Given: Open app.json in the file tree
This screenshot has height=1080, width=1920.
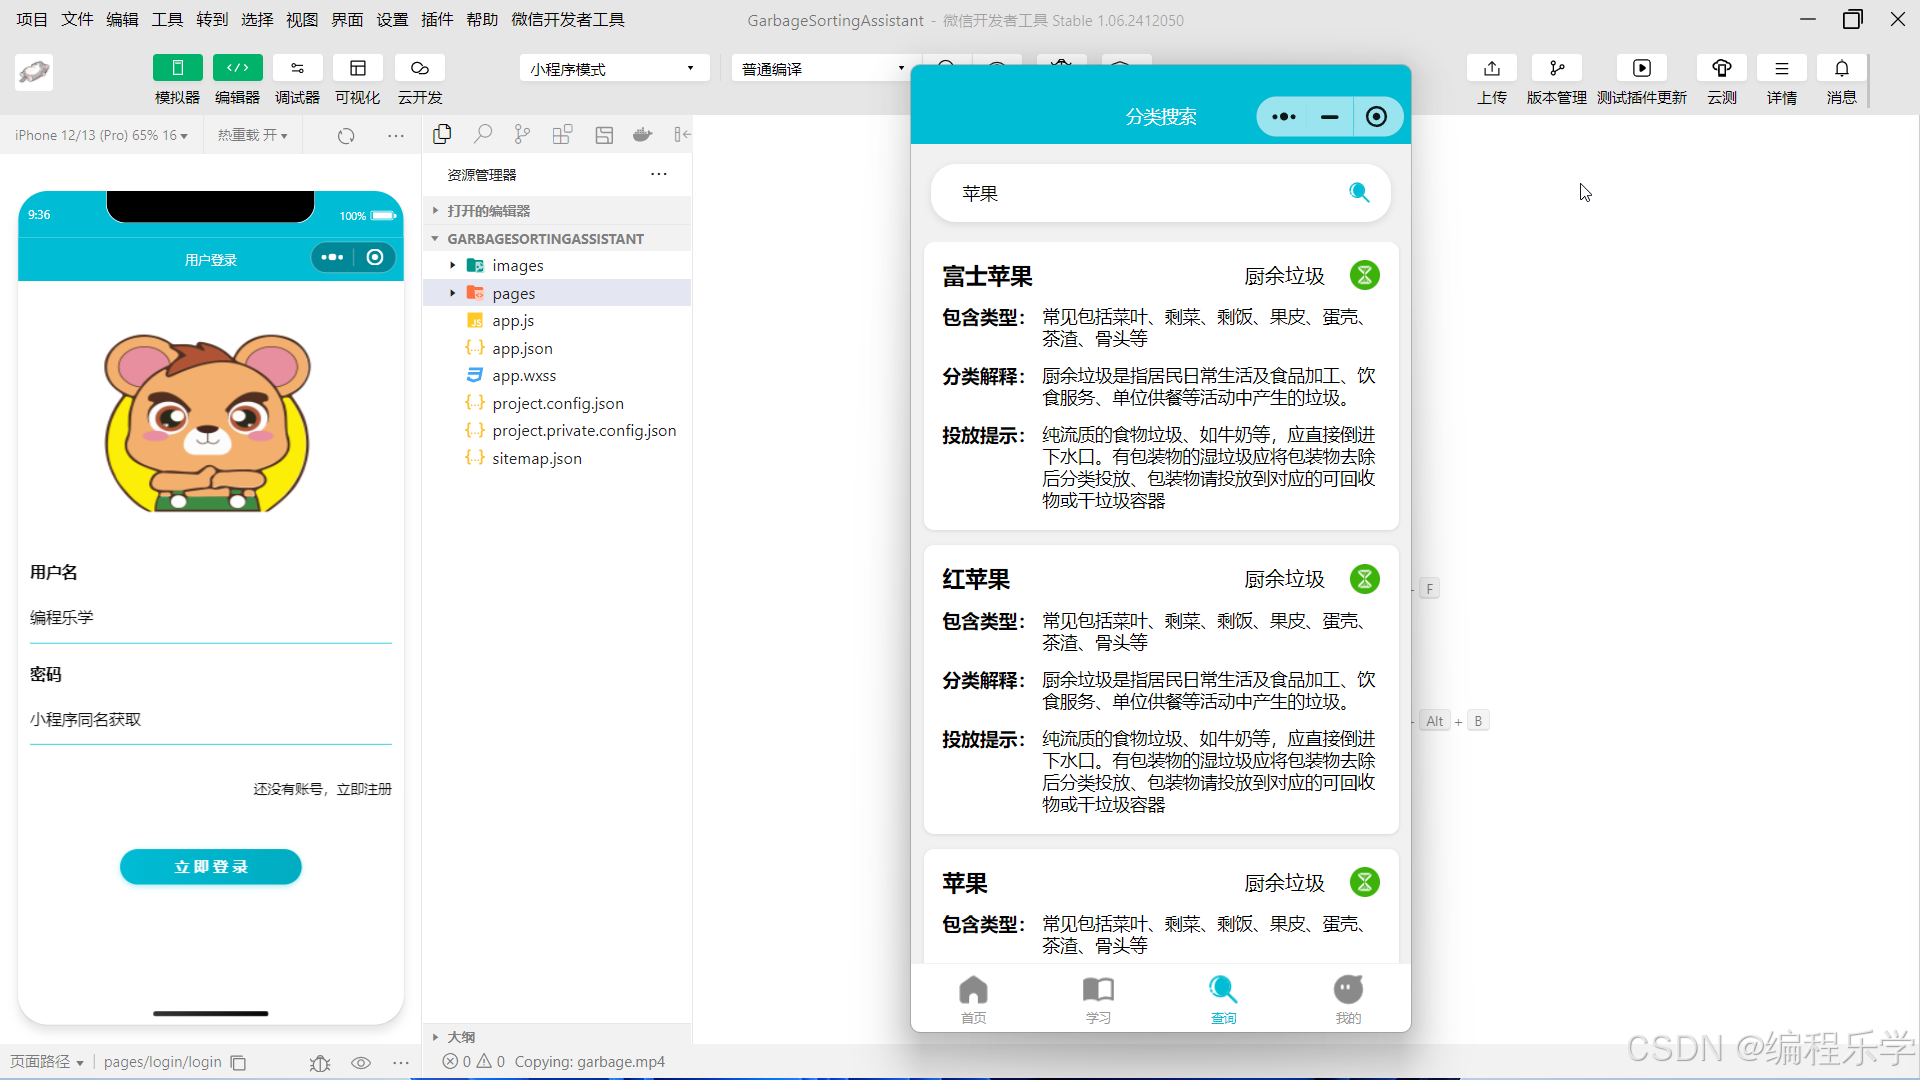Looking at the screenshot, I should pos(521,348).
